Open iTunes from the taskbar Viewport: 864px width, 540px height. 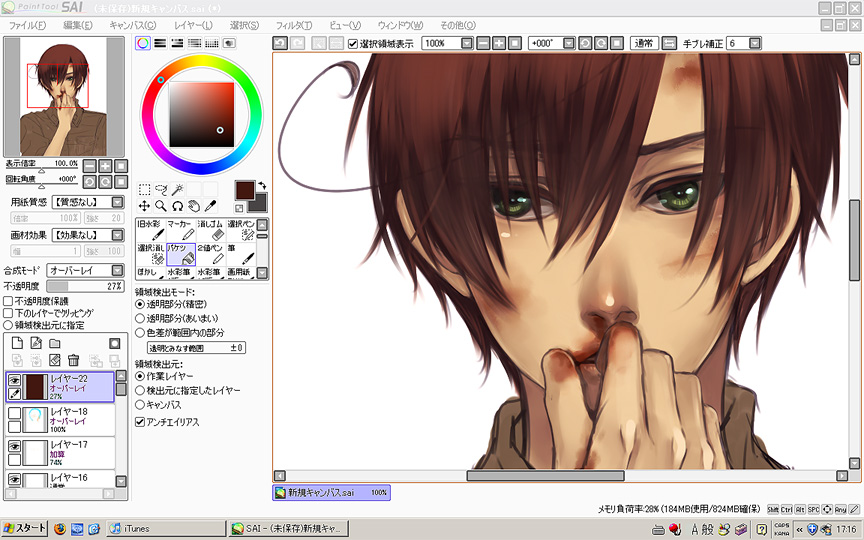pos(165,528)
